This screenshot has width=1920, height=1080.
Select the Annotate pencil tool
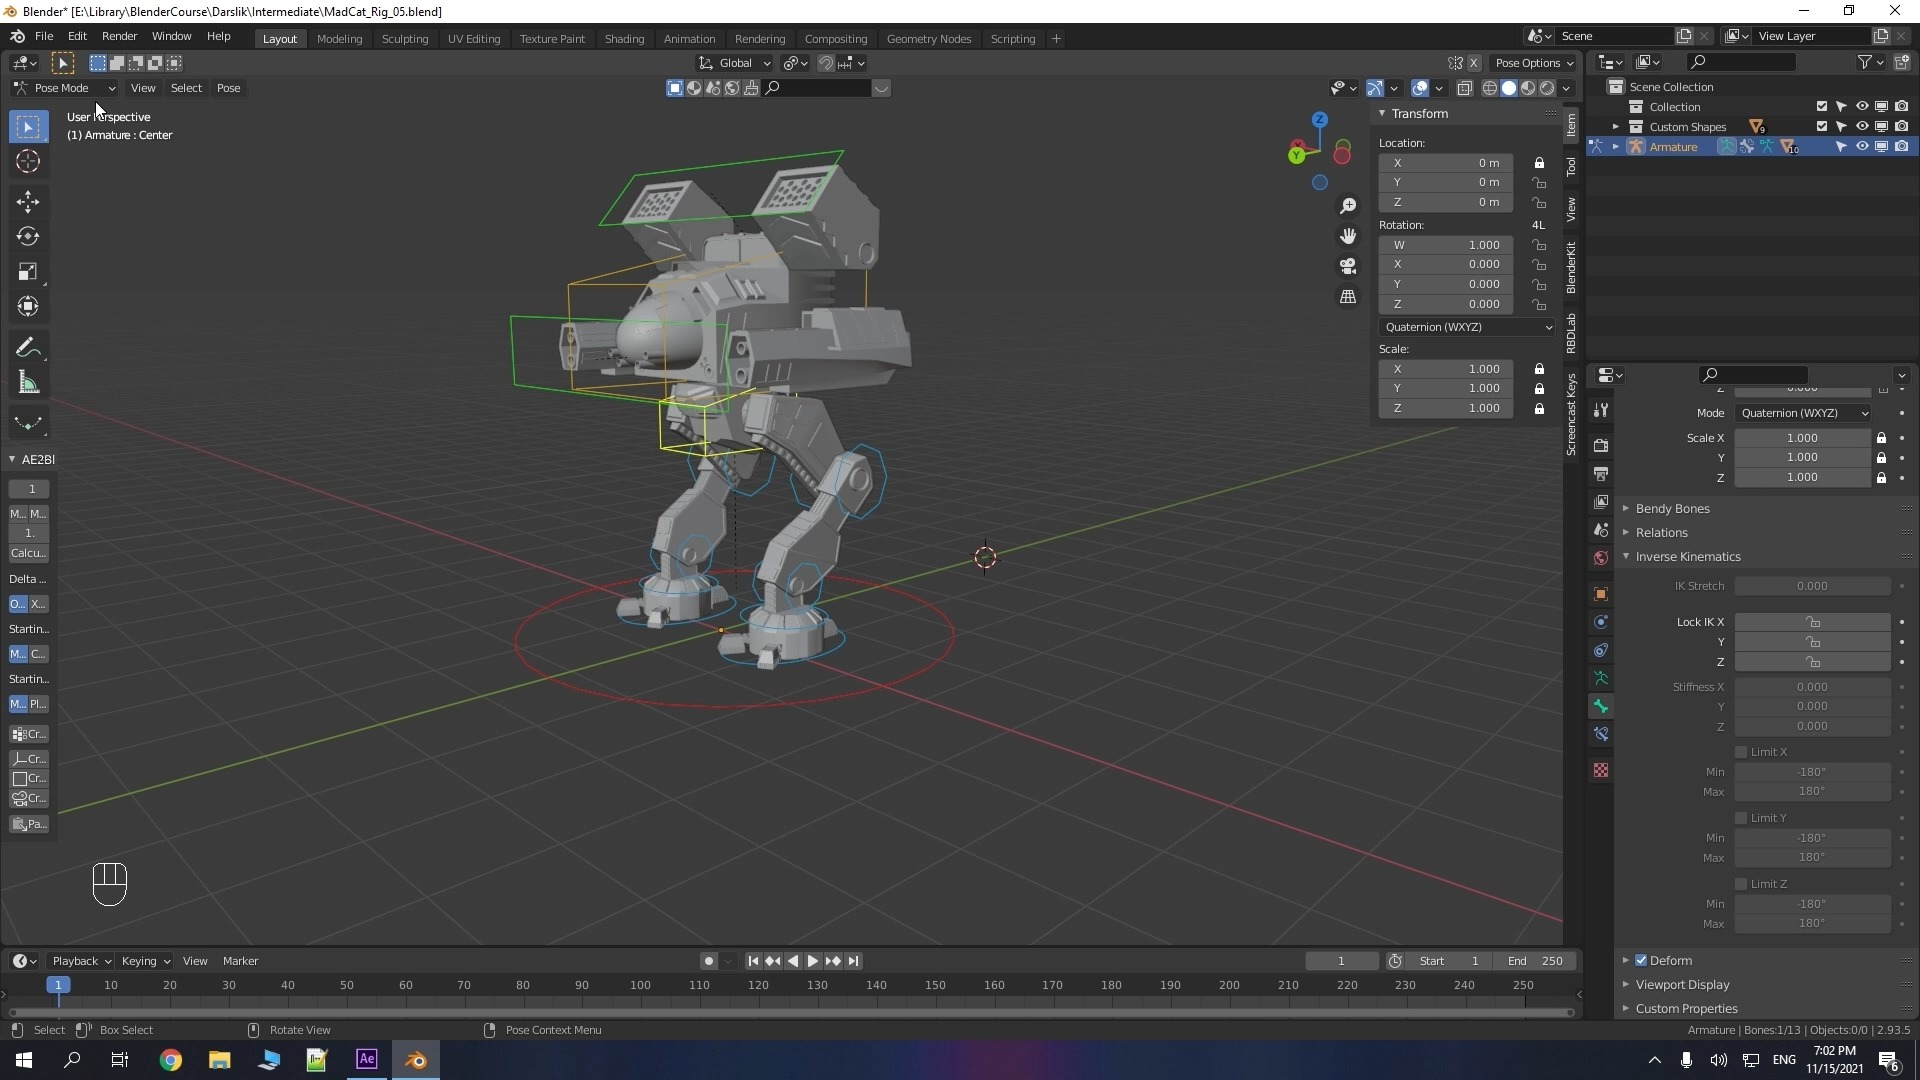27,348
